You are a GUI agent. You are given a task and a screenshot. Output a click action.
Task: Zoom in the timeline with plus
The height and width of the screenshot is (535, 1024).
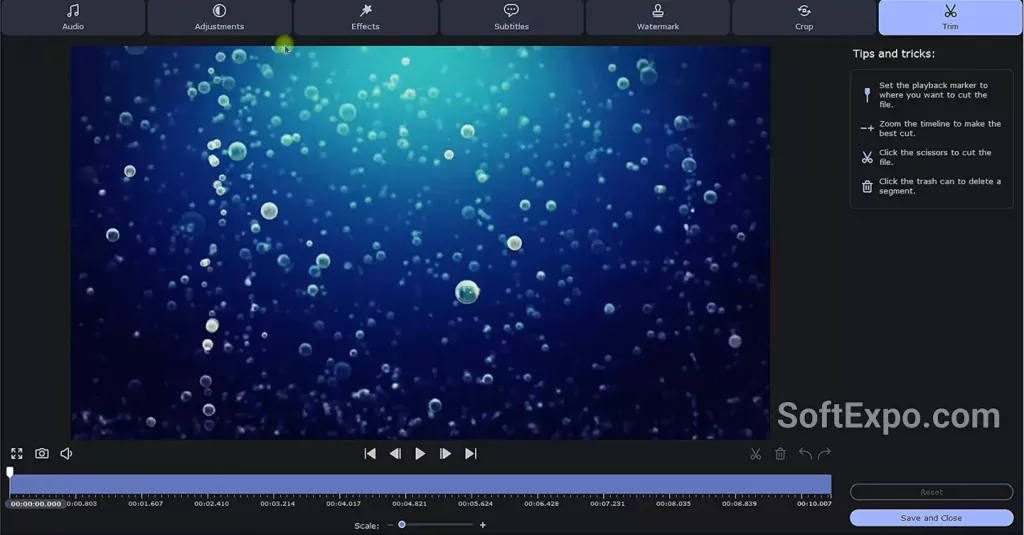pyautogui.click(x=483, y=525)
